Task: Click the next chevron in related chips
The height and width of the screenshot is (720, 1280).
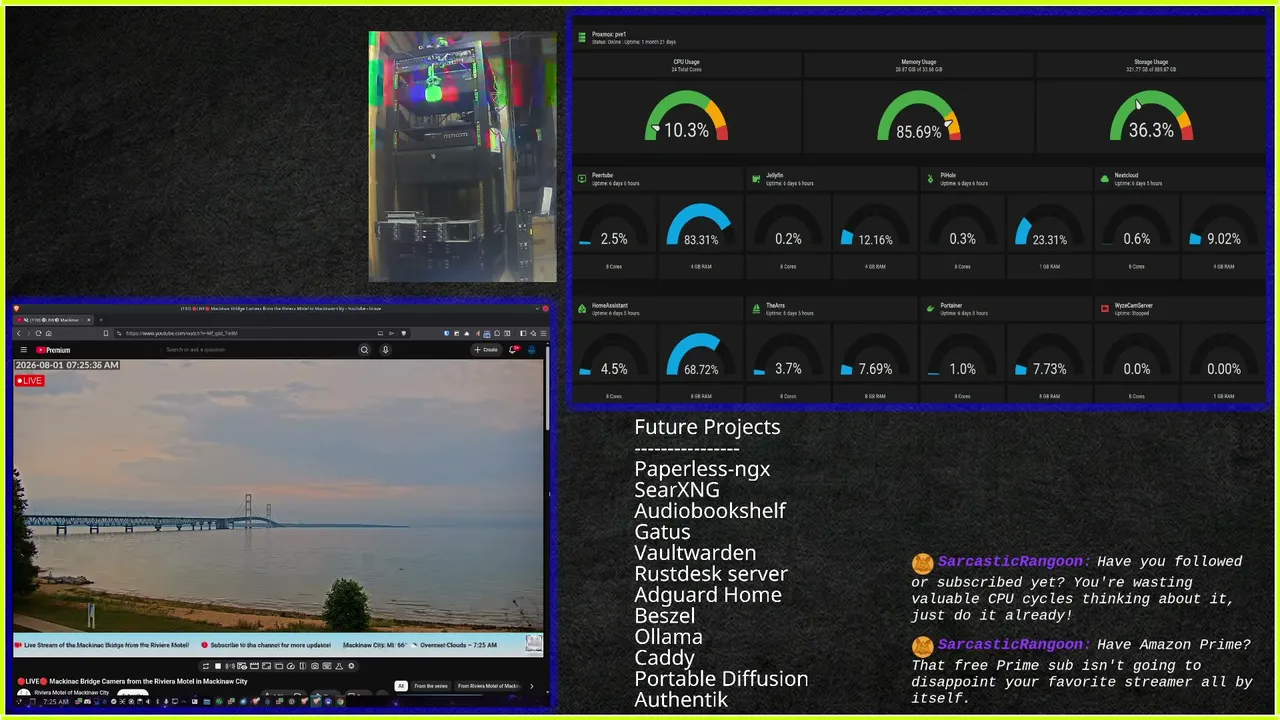Action: (532, 686)
